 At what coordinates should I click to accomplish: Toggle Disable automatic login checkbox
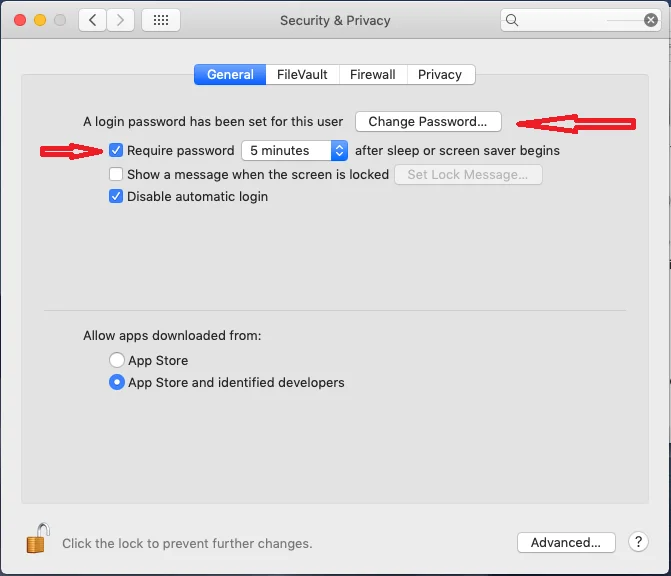[x=117, y=197]
